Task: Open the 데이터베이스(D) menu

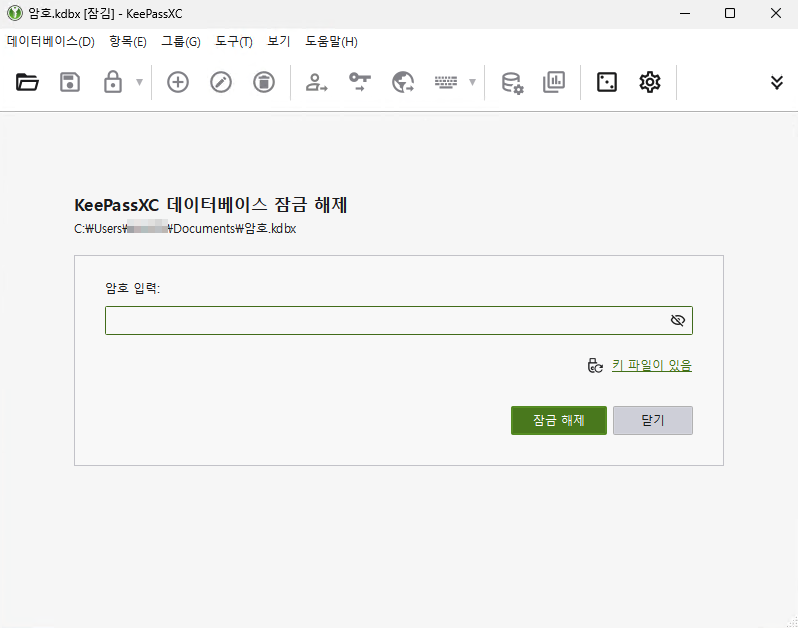Action: (x=50, y=42)
